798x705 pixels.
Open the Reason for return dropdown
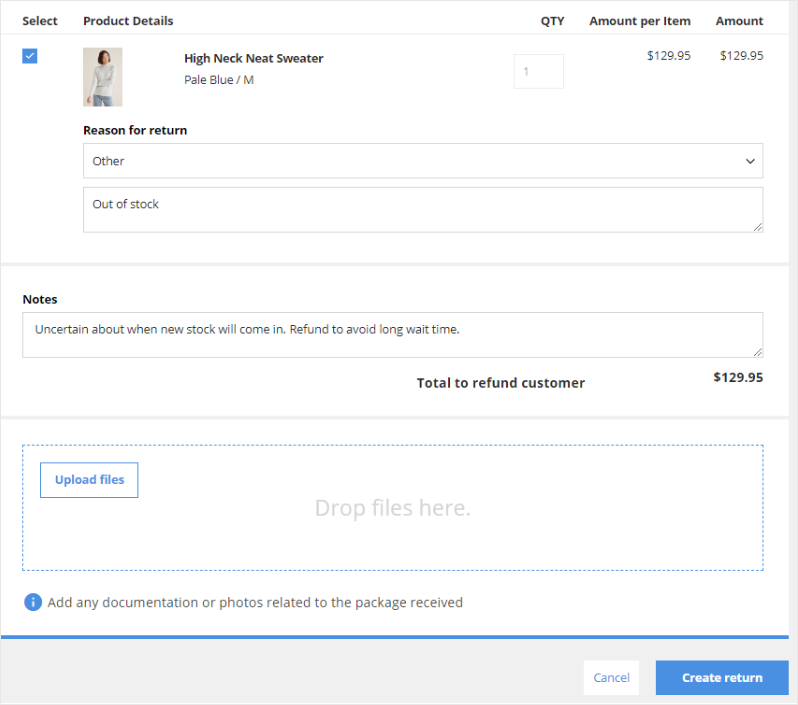coord(423,161)
